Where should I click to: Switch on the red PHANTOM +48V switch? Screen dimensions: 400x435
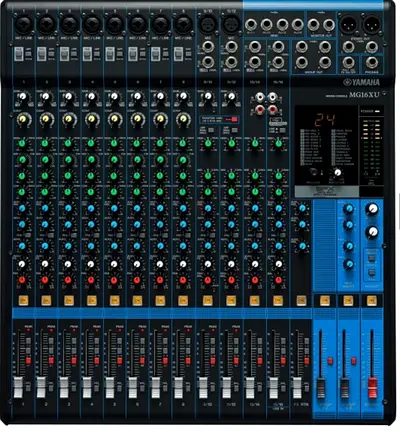234,119
